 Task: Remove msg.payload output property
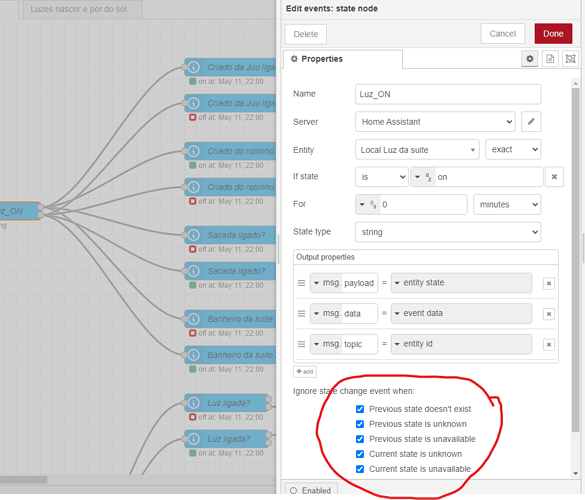coord(549,284)
